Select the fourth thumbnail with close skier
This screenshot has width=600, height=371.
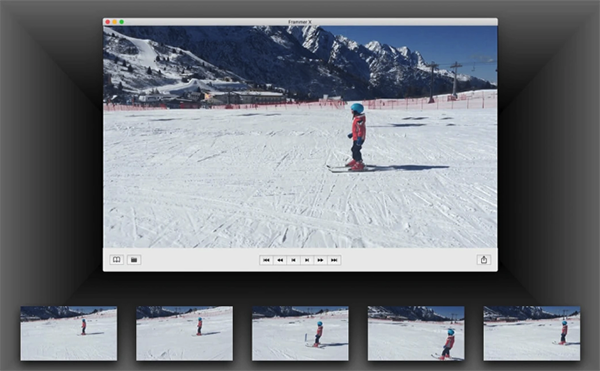pos(416,333)
